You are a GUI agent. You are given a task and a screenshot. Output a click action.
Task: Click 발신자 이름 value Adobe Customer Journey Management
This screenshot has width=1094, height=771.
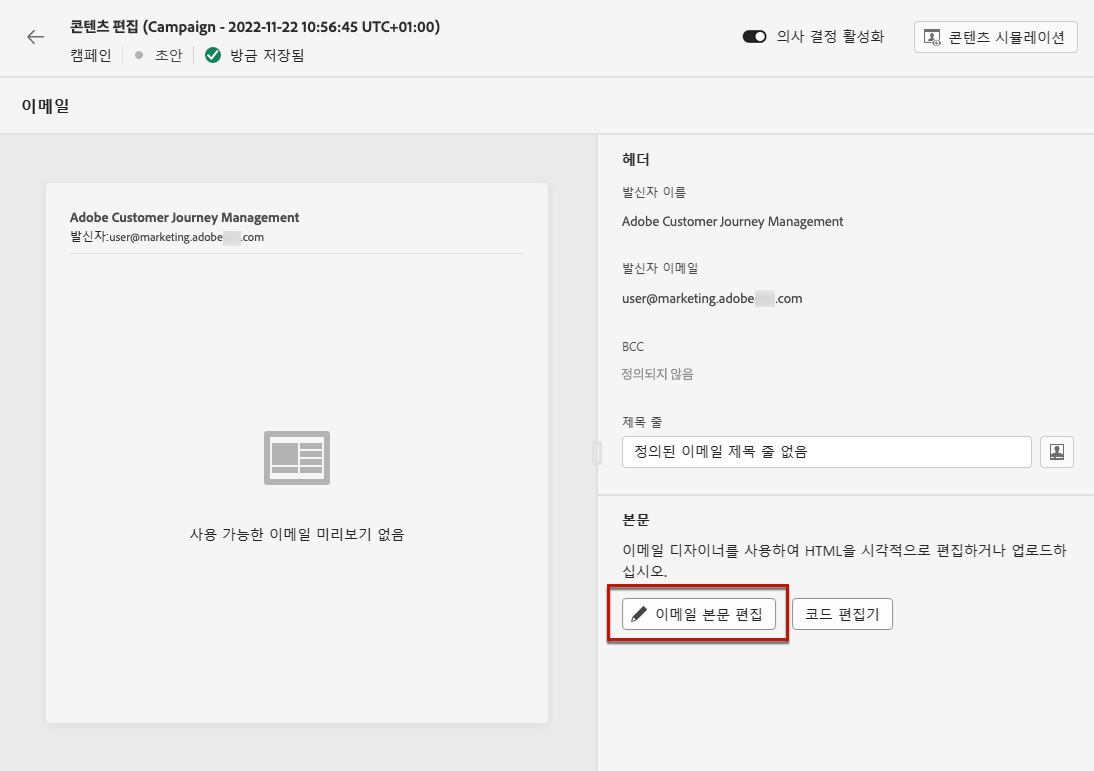[733, 222]
